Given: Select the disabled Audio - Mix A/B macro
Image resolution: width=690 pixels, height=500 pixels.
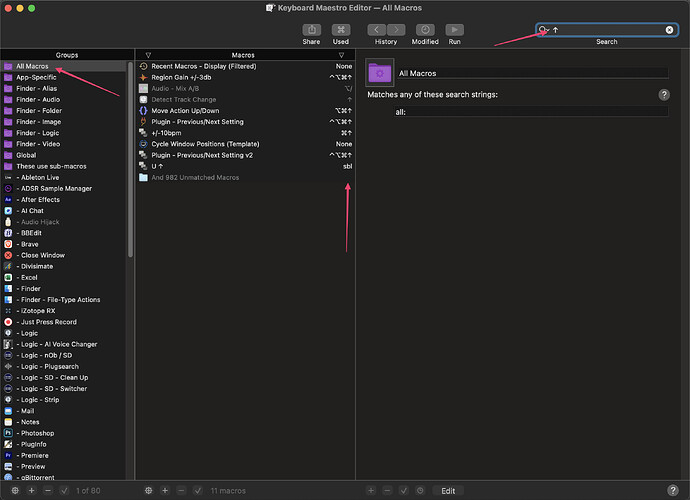Looking at the screenshot, I should pyautogui.click(x=245, y=88).
